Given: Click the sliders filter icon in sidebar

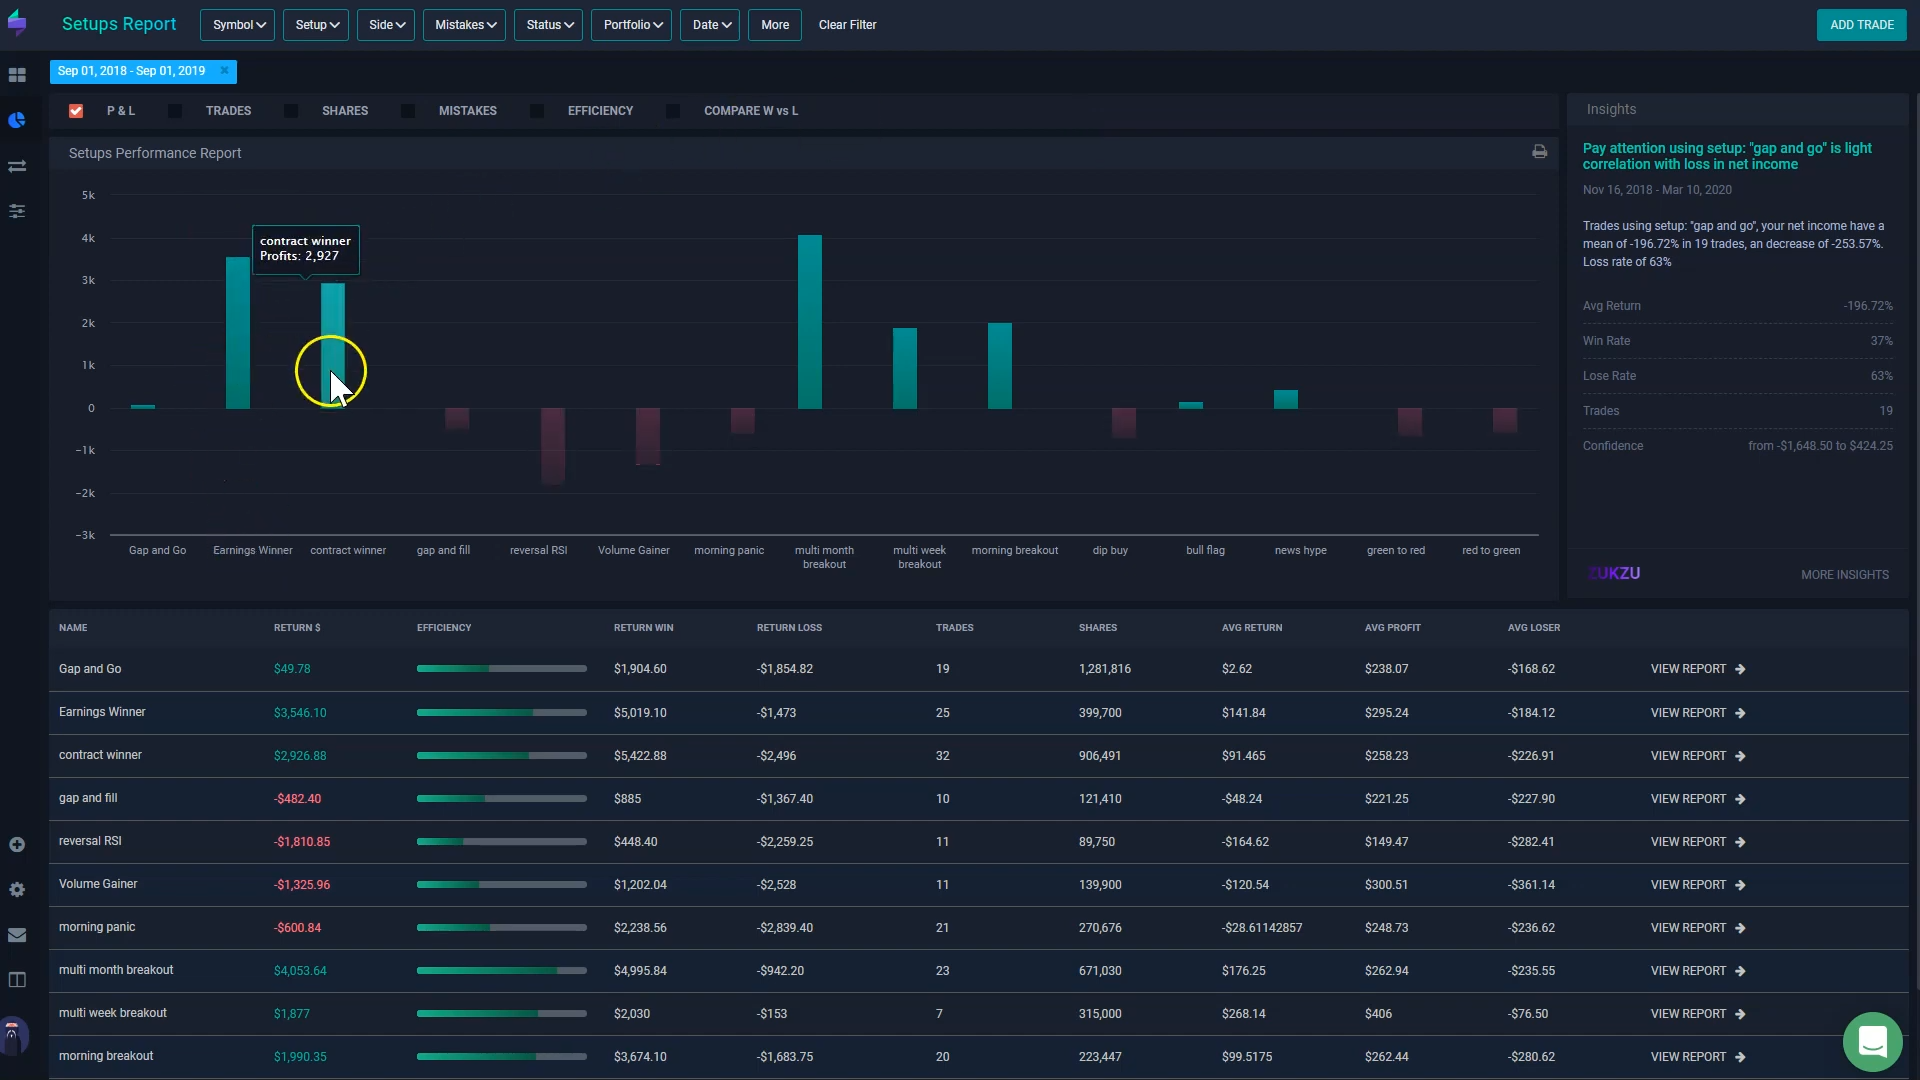Looking at the screenshot, I should tap(17, 211).
